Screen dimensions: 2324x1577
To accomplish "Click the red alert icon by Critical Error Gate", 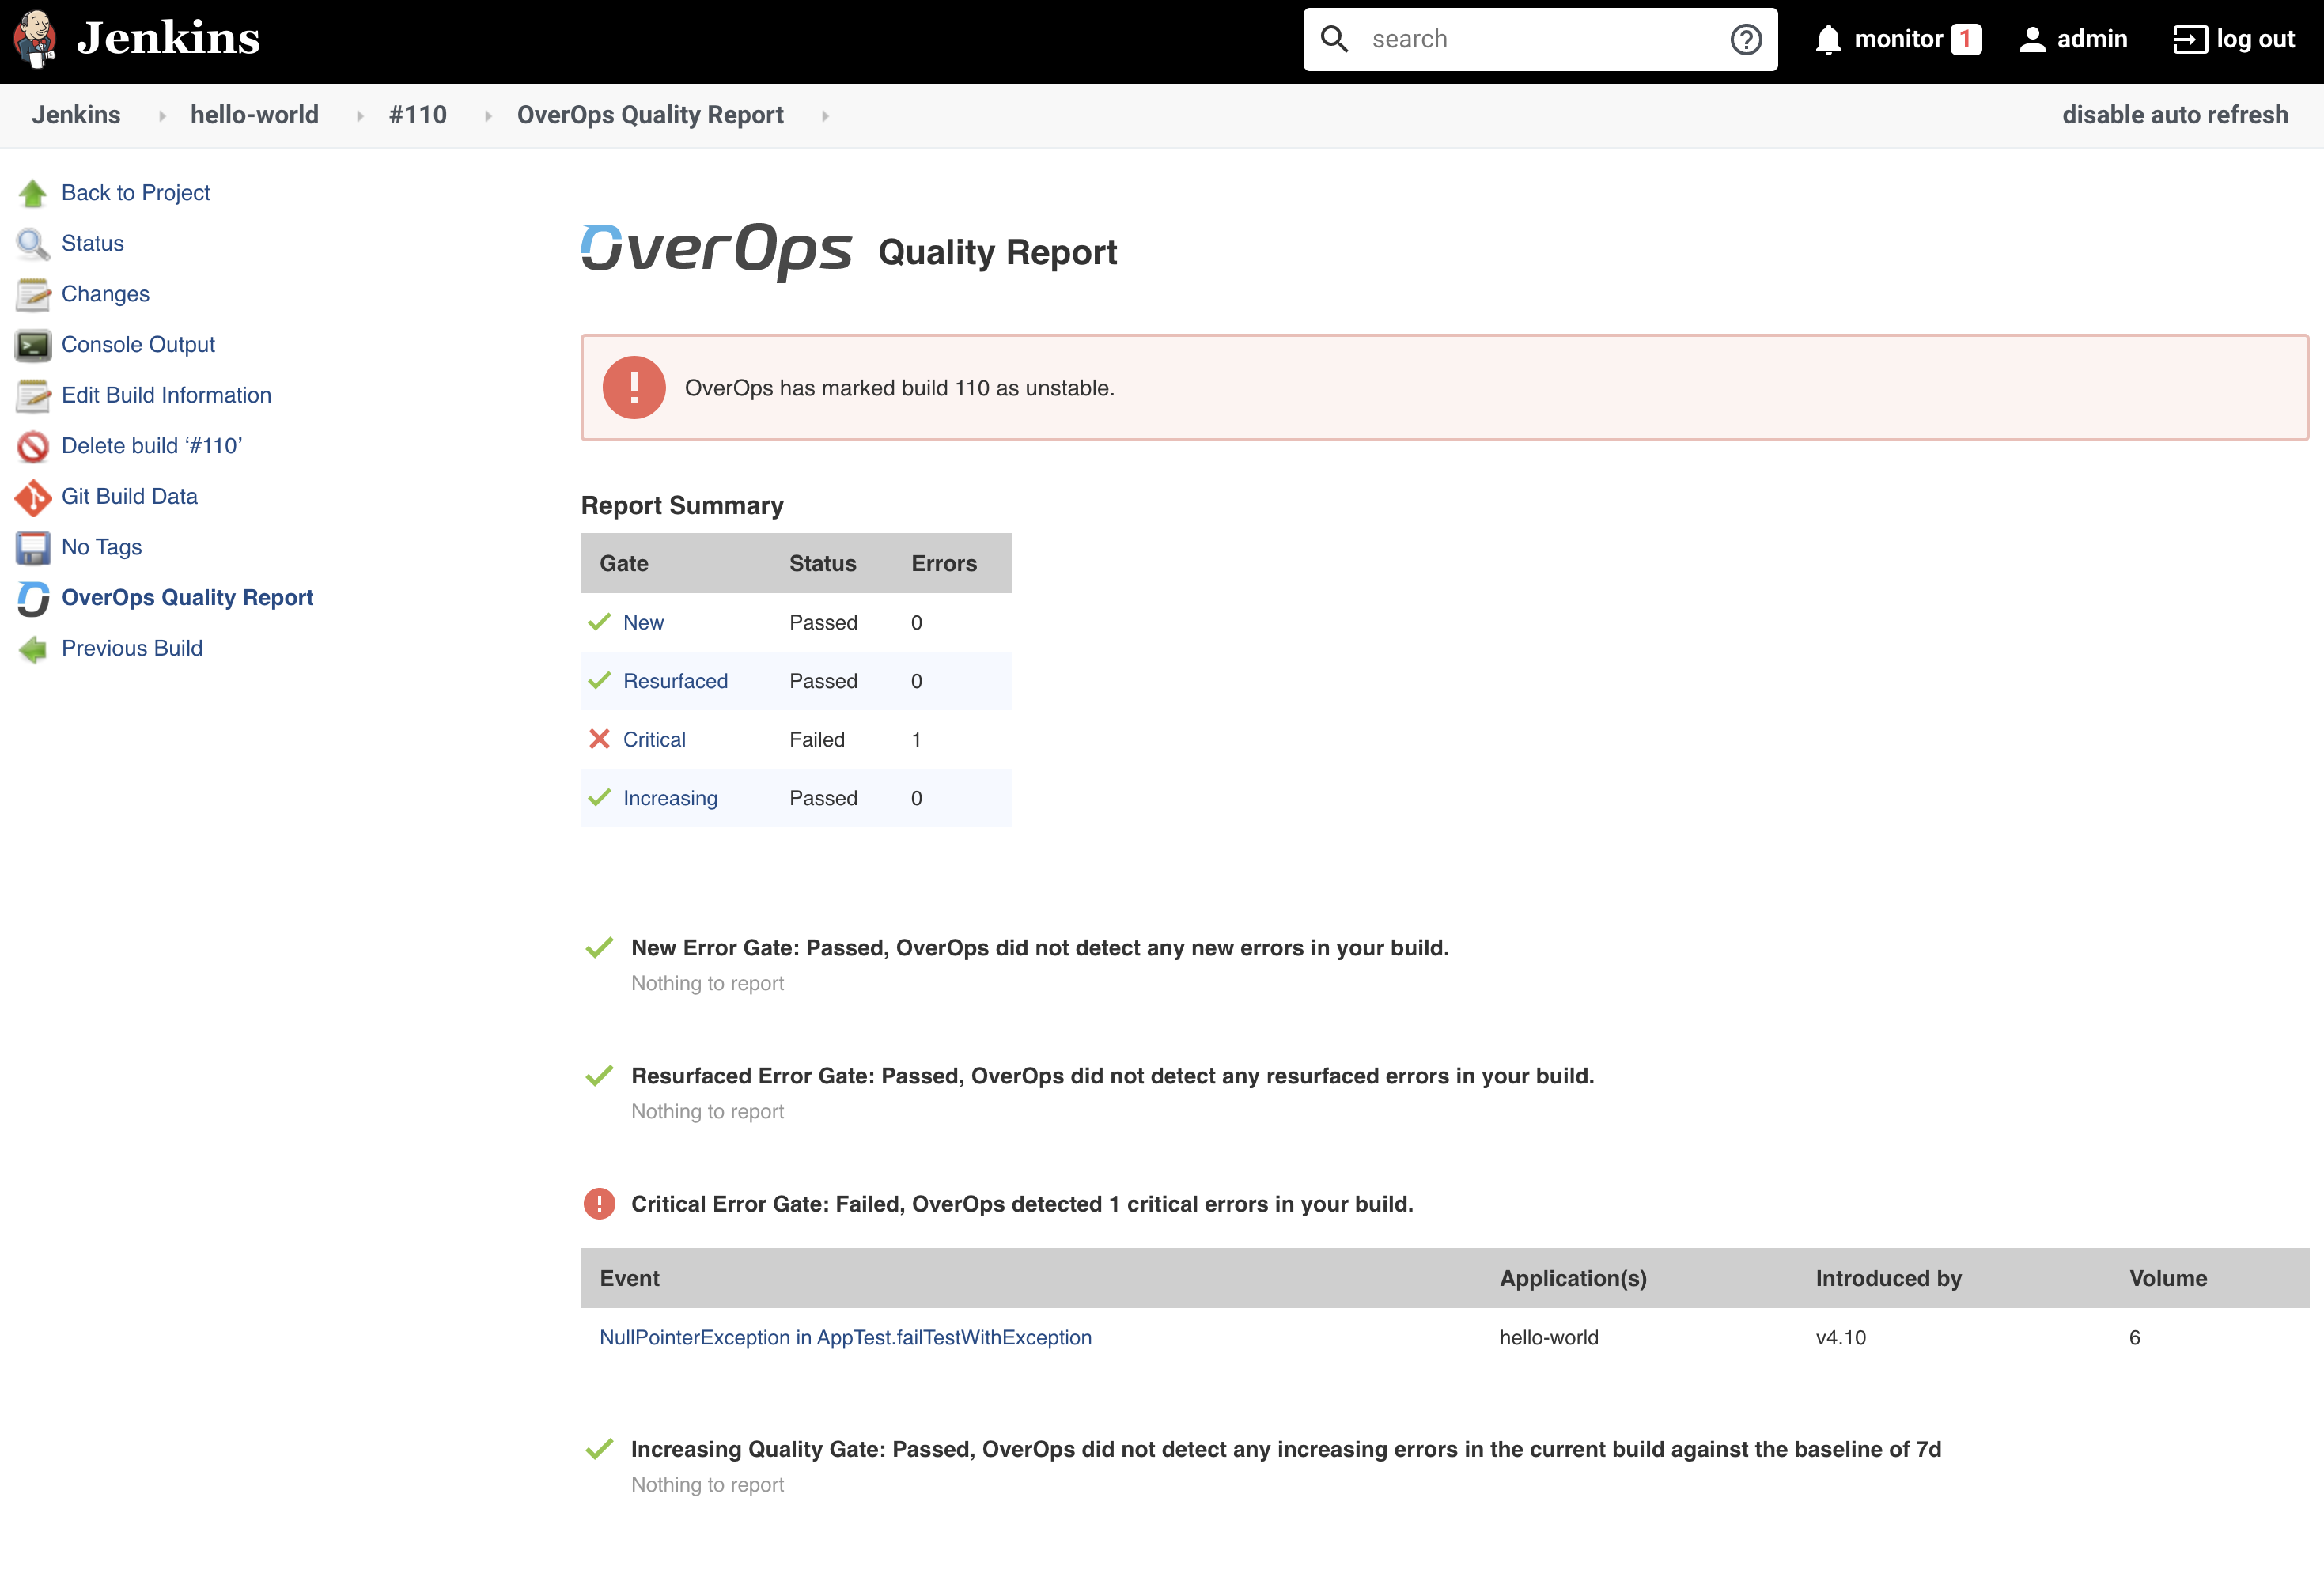I will (599, 1203).
